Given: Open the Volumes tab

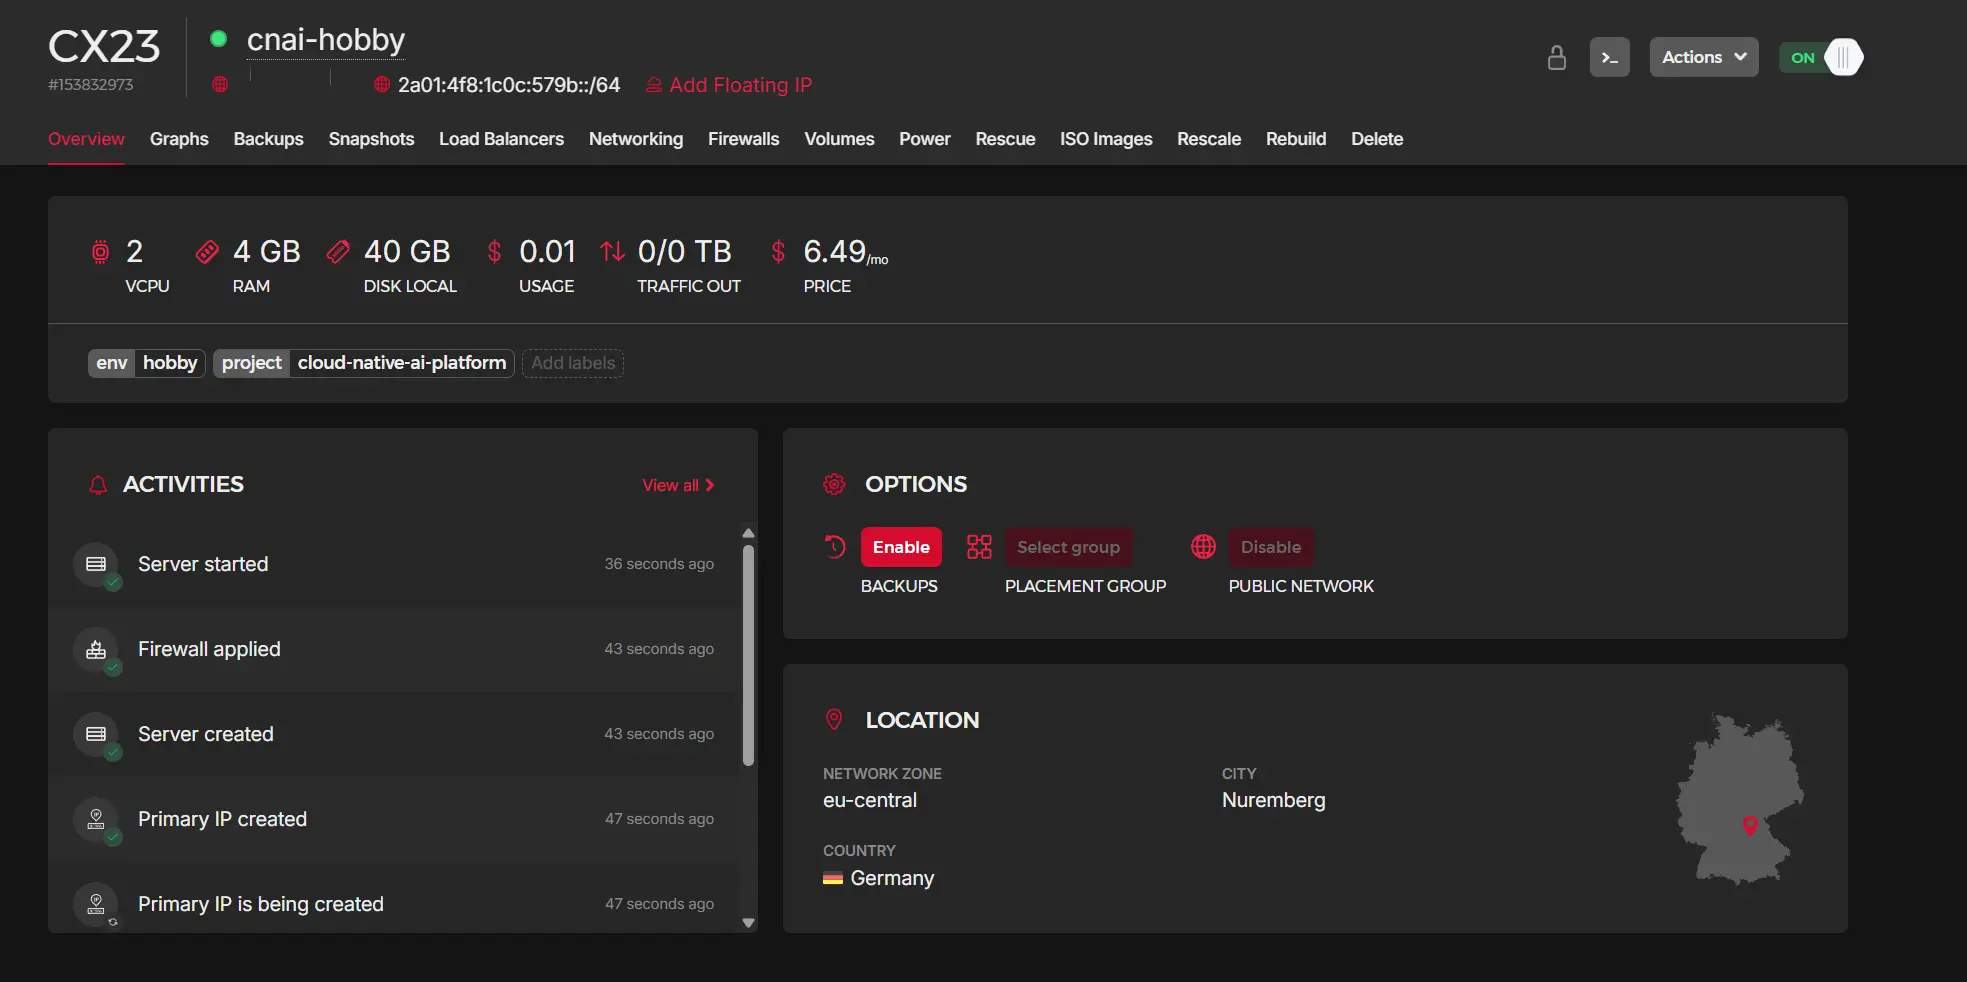Looking at the screenshot, I should tap(839, 139).
